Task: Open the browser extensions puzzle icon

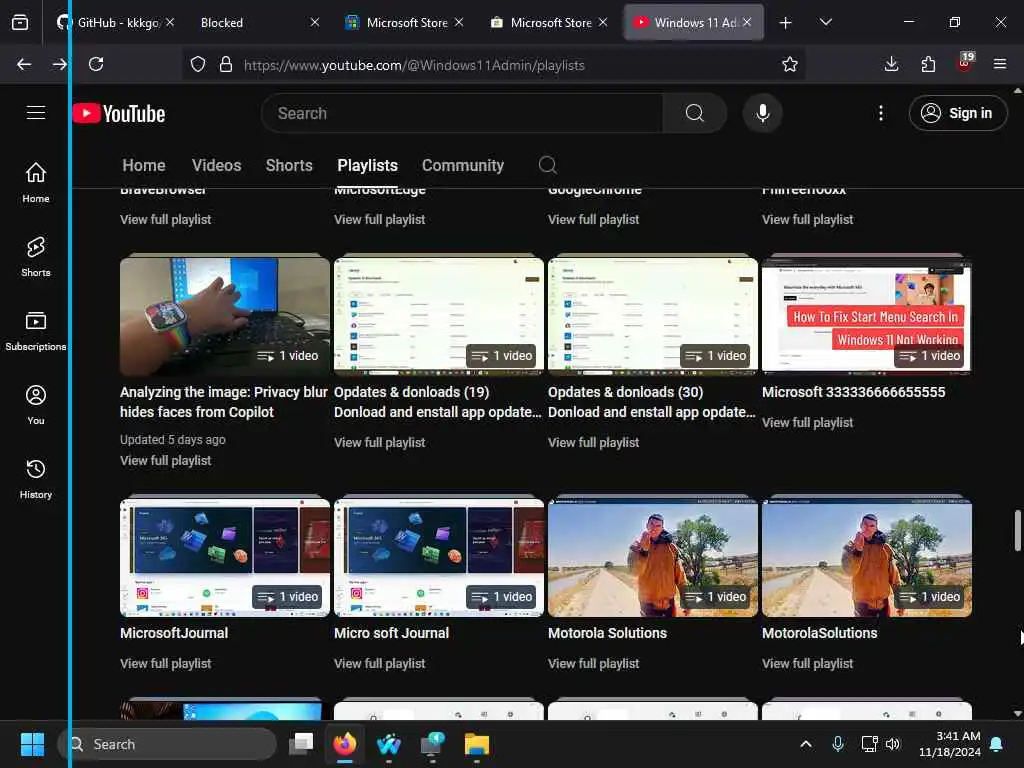Action: click(928, 64)
